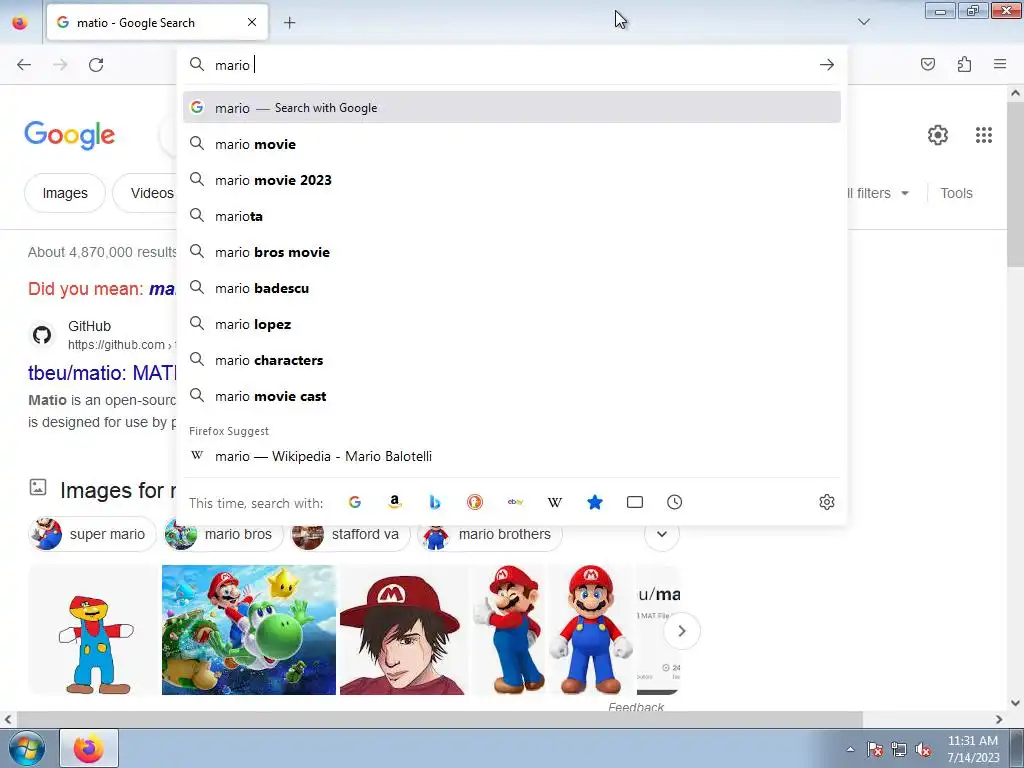Open List all tabs dropdown
Image resolution: width=1024 pixels, height=768 pixels.
point(864,22)
